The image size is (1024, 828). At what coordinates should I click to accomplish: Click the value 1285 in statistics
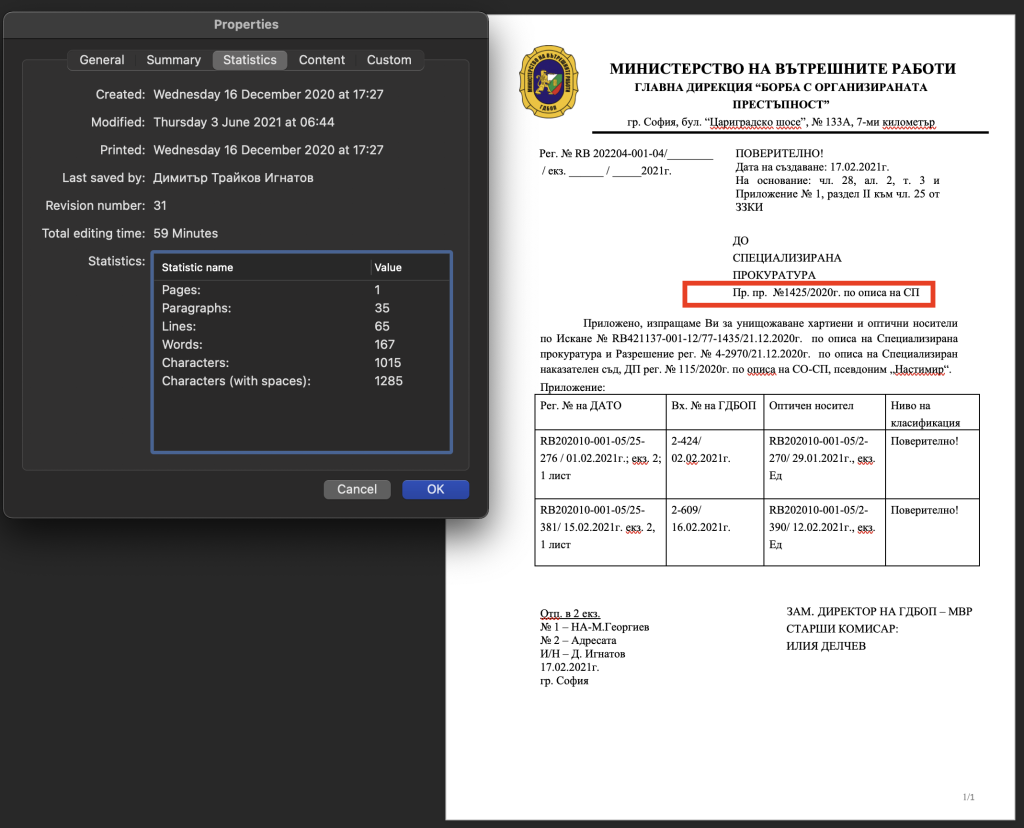point(389,381)
